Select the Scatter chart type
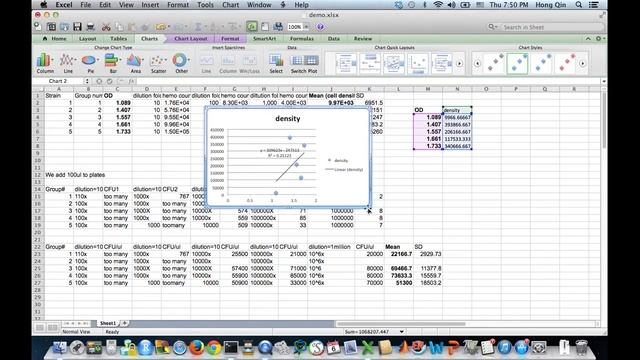Screen dimensions: 640x360 [x=158, y=63]
